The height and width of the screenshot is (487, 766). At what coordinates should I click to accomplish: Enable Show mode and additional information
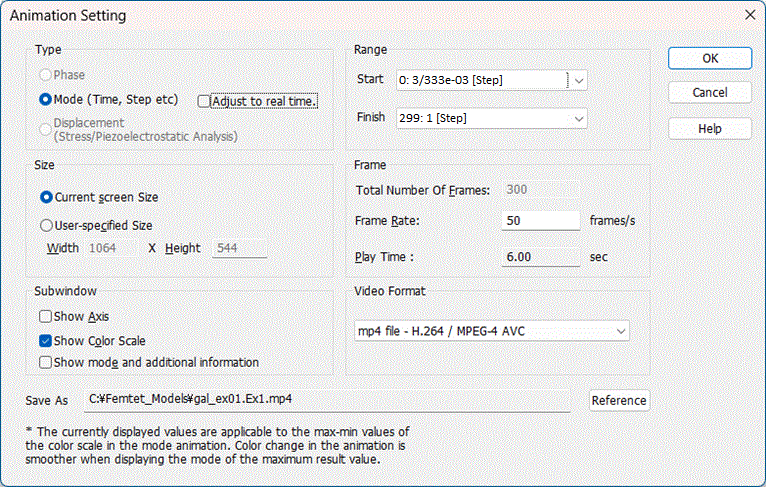pos(45,362)
